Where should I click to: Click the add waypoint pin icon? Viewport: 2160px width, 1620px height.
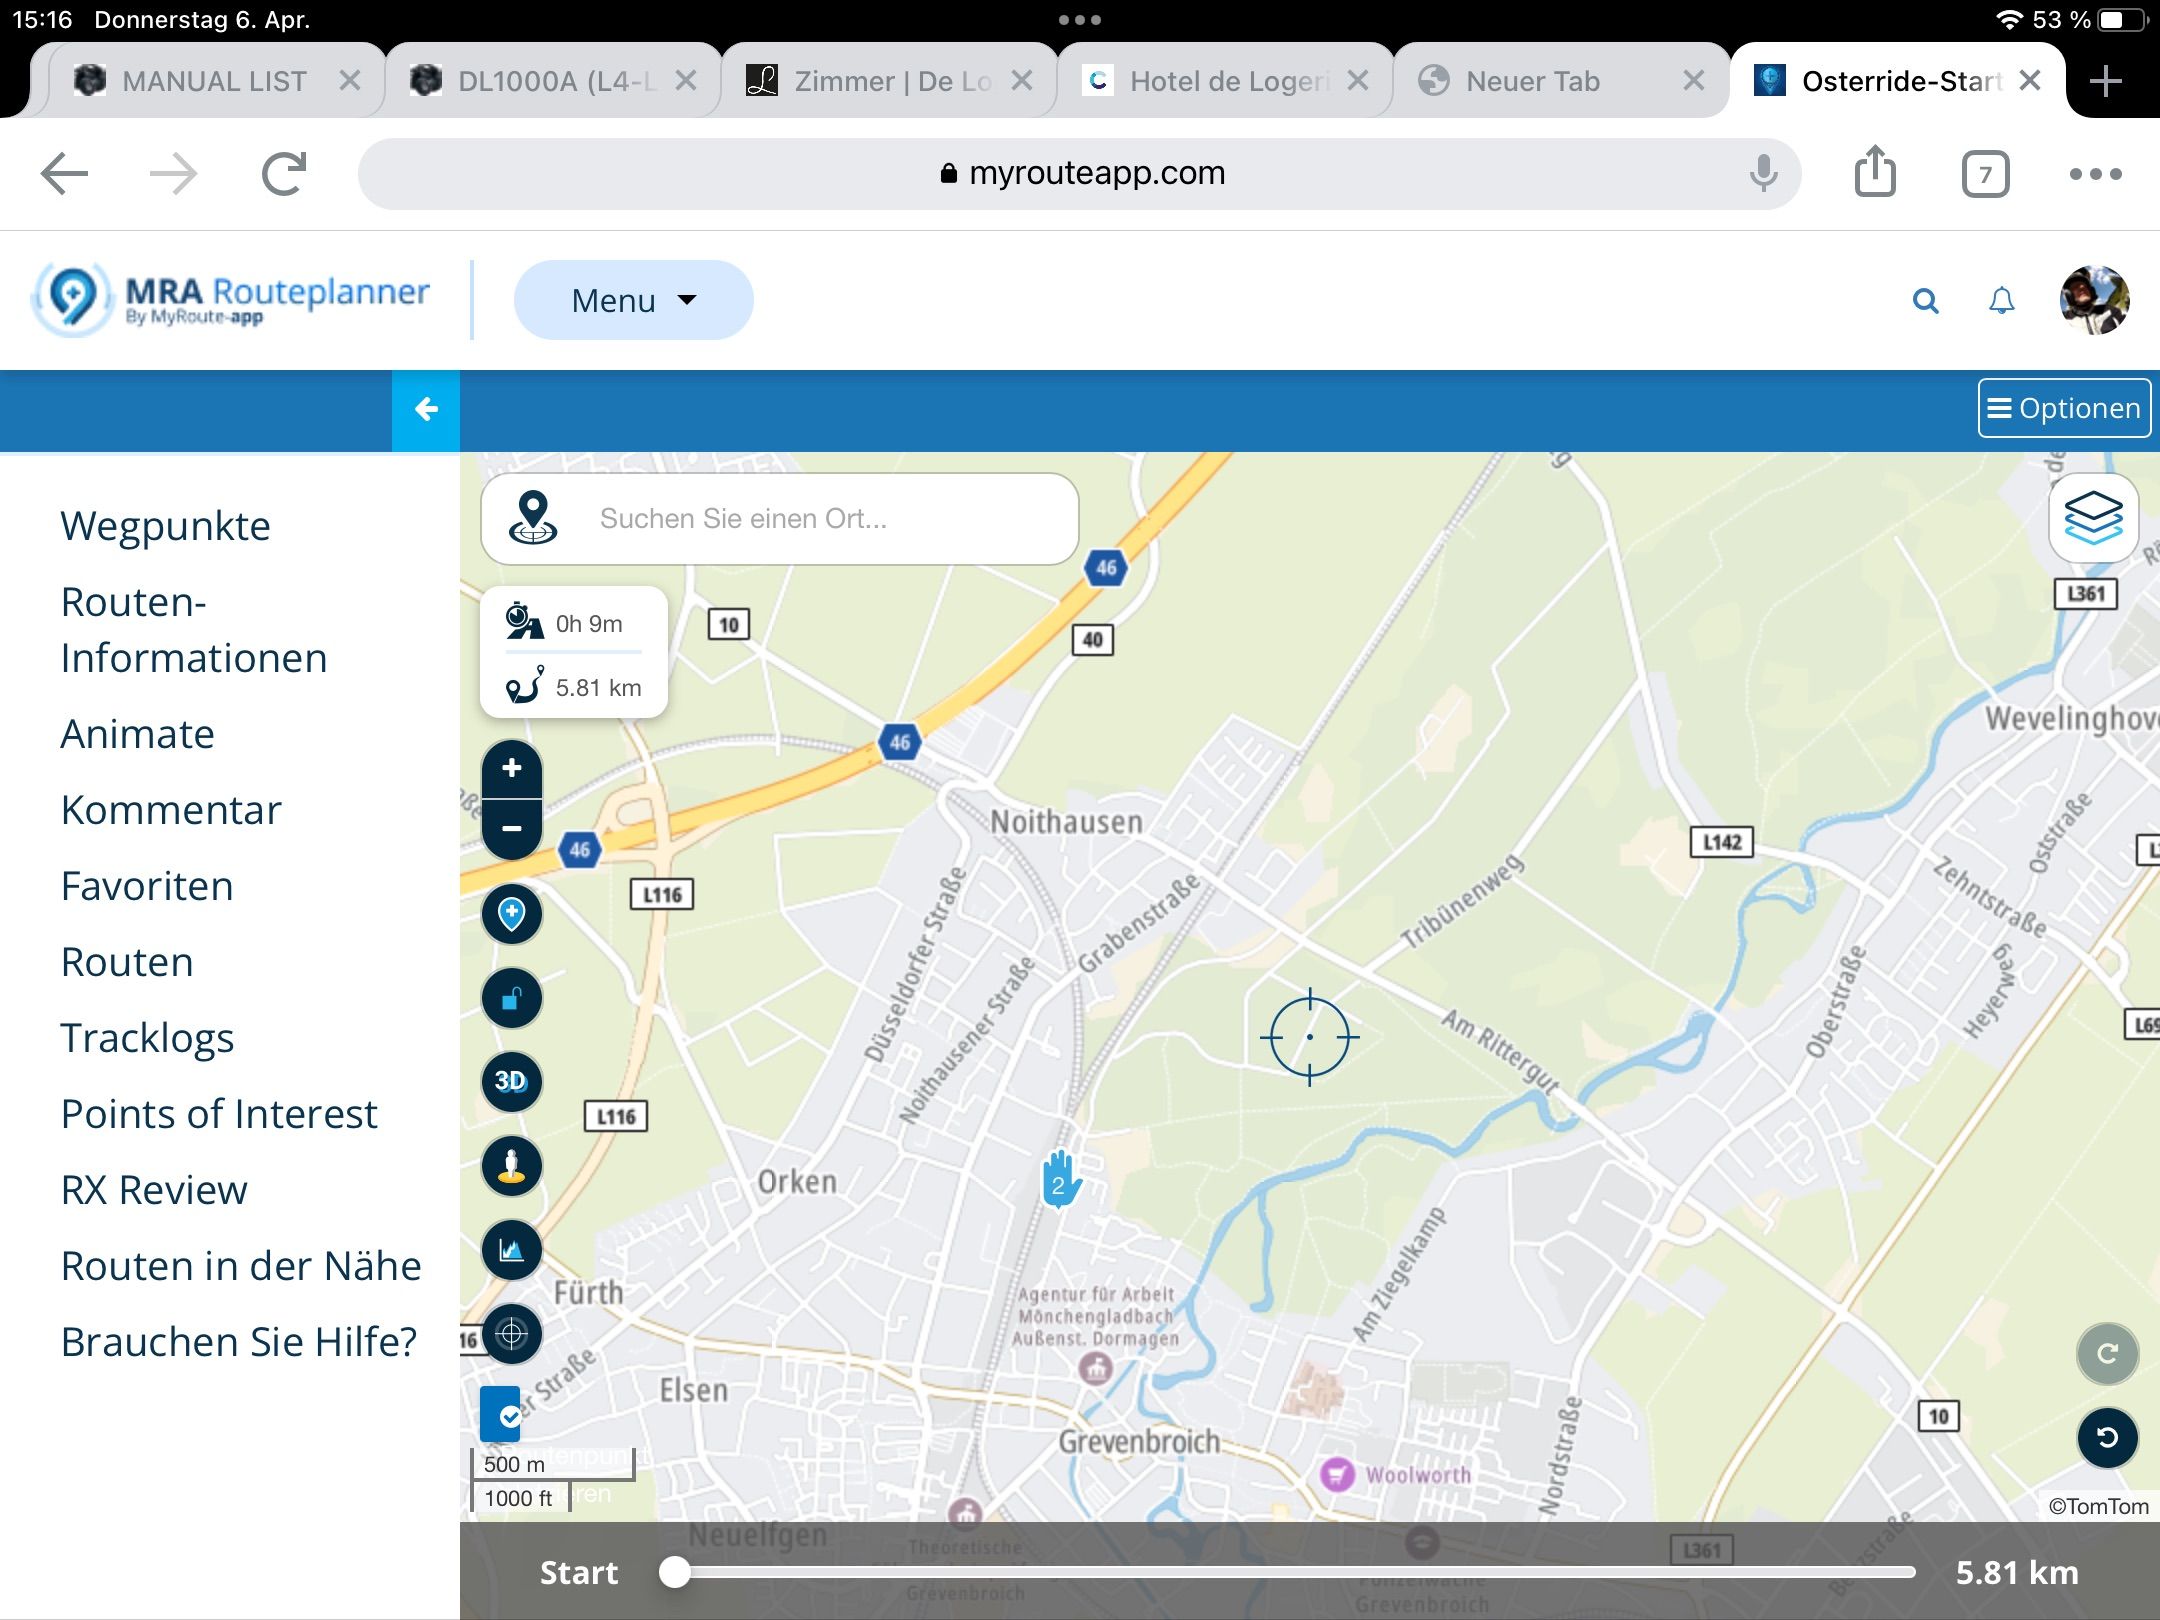pos(512,913)
